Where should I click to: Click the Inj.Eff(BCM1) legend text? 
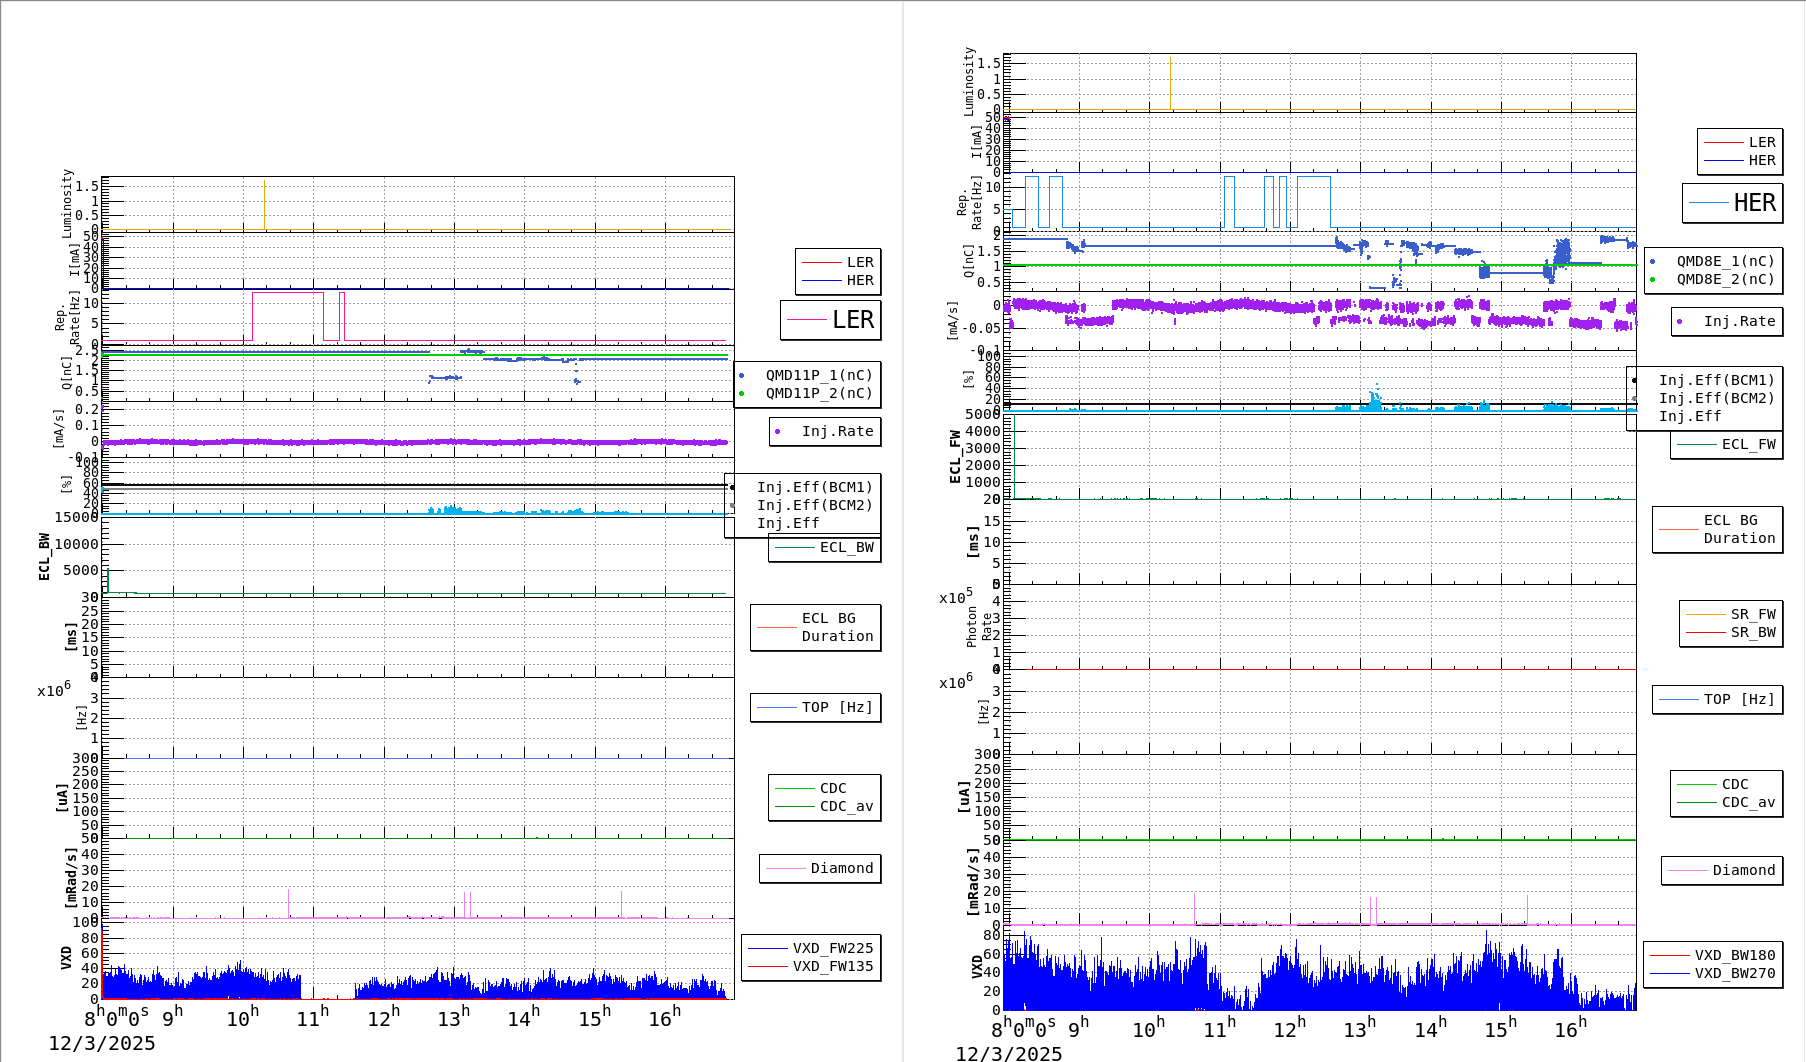(x=813, y=488)
